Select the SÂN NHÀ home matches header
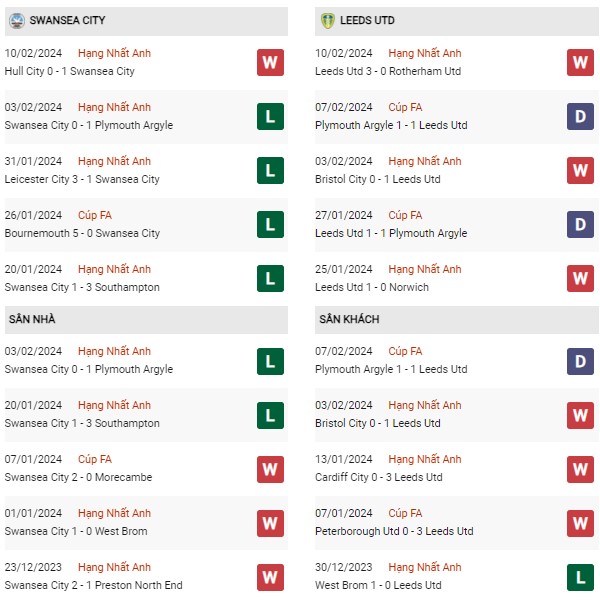This screenshot has height=600, width=600. click(x=146, y=320)
